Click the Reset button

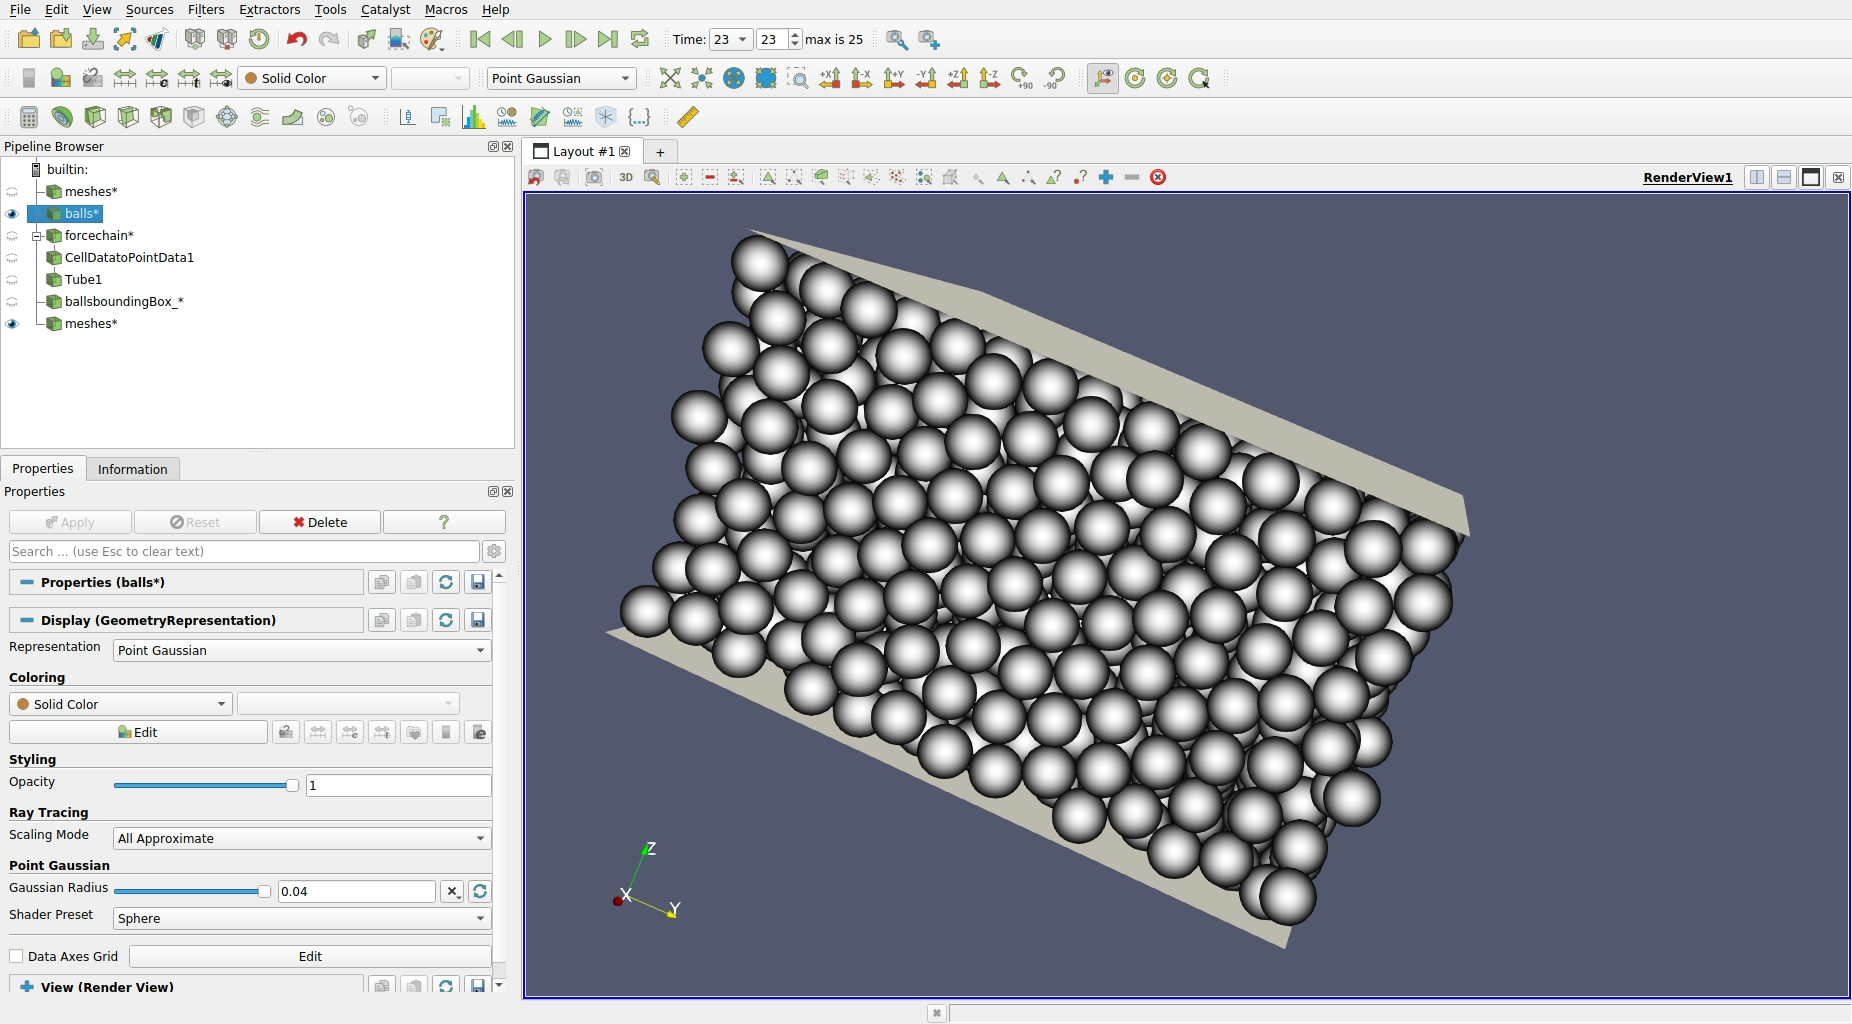(195, 522)
